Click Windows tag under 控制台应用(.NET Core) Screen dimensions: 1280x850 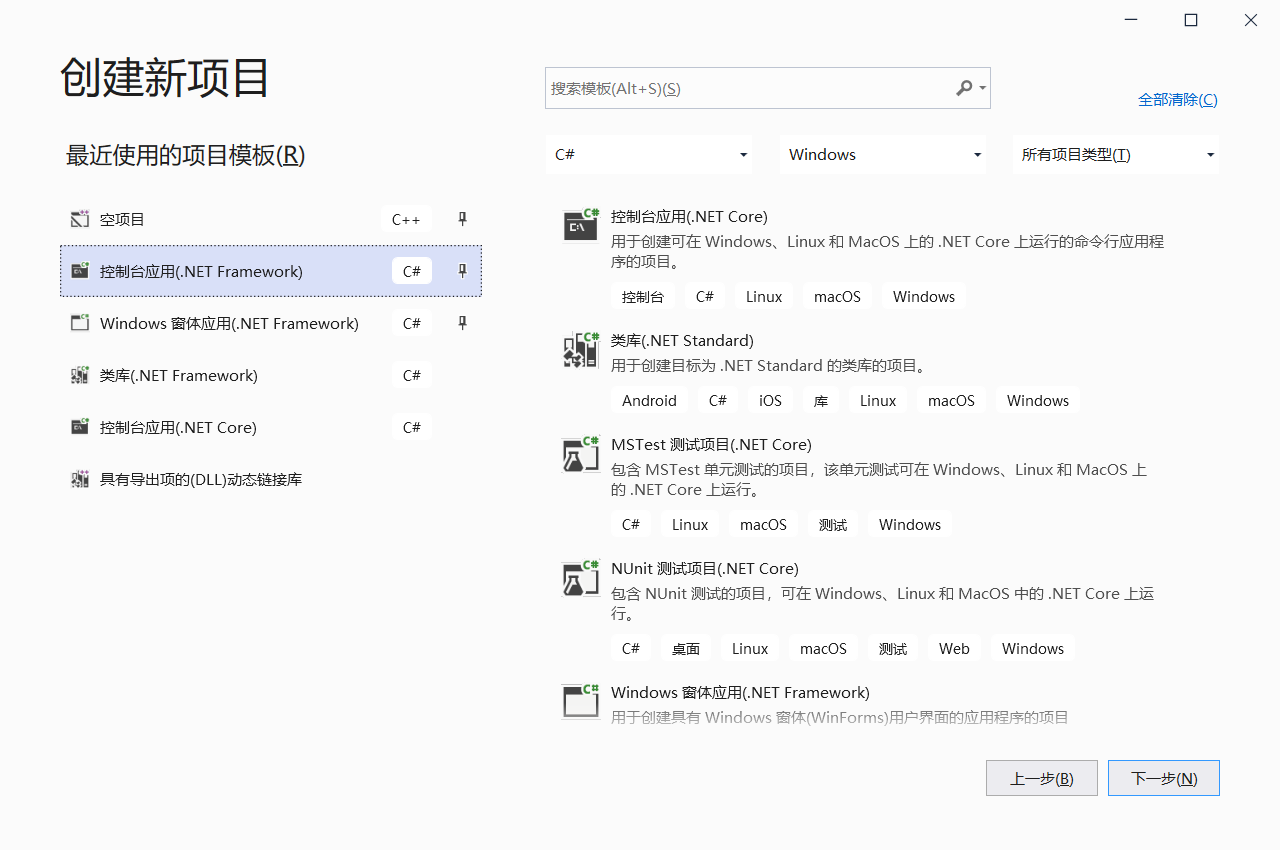[924, 296]
